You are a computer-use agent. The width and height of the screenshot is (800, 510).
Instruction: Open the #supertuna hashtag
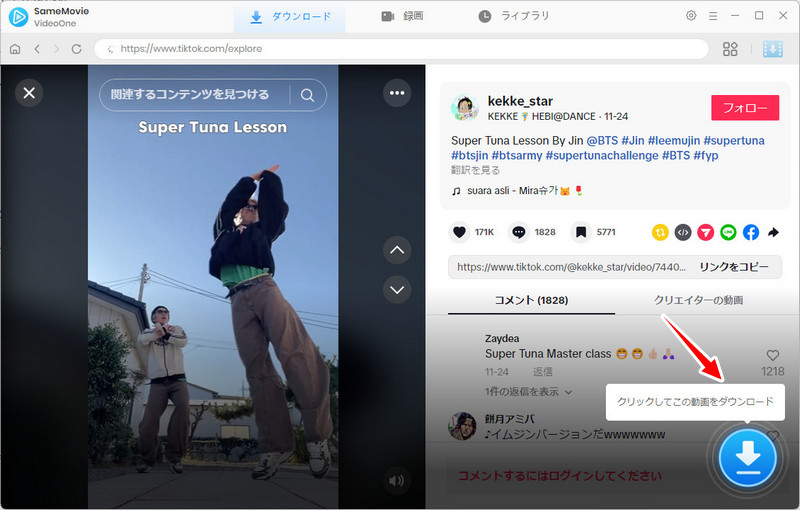pyautogui.click(x=734, y=140)
